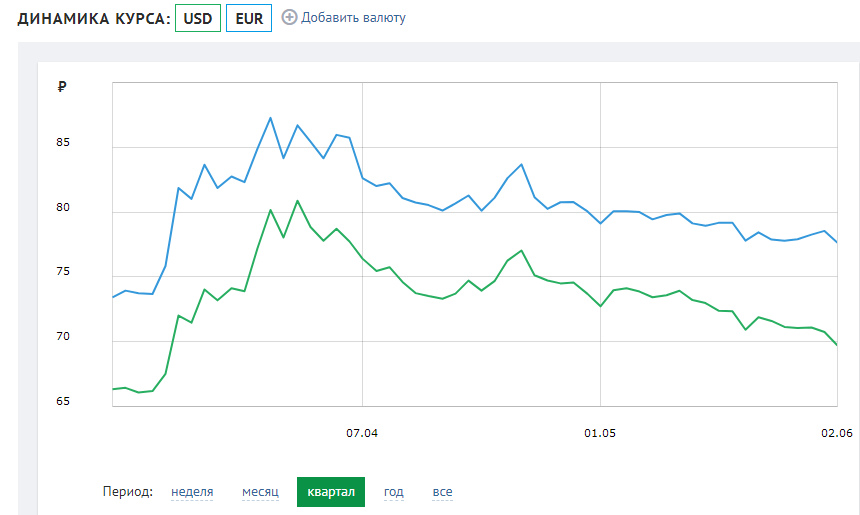Click the 65 value on vertical axis

[64, 402]
